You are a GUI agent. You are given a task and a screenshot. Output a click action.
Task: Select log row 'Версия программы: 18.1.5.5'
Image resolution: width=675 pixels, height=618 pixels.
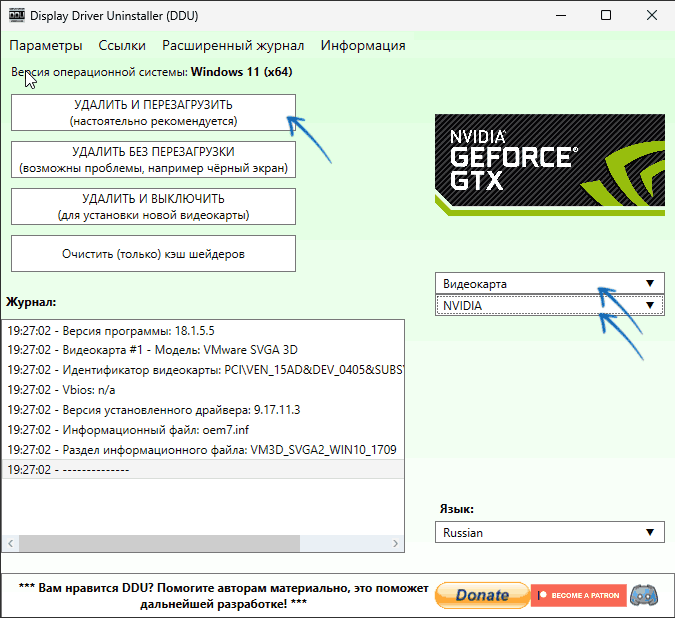pyautogui.click(x=203, y=331)
